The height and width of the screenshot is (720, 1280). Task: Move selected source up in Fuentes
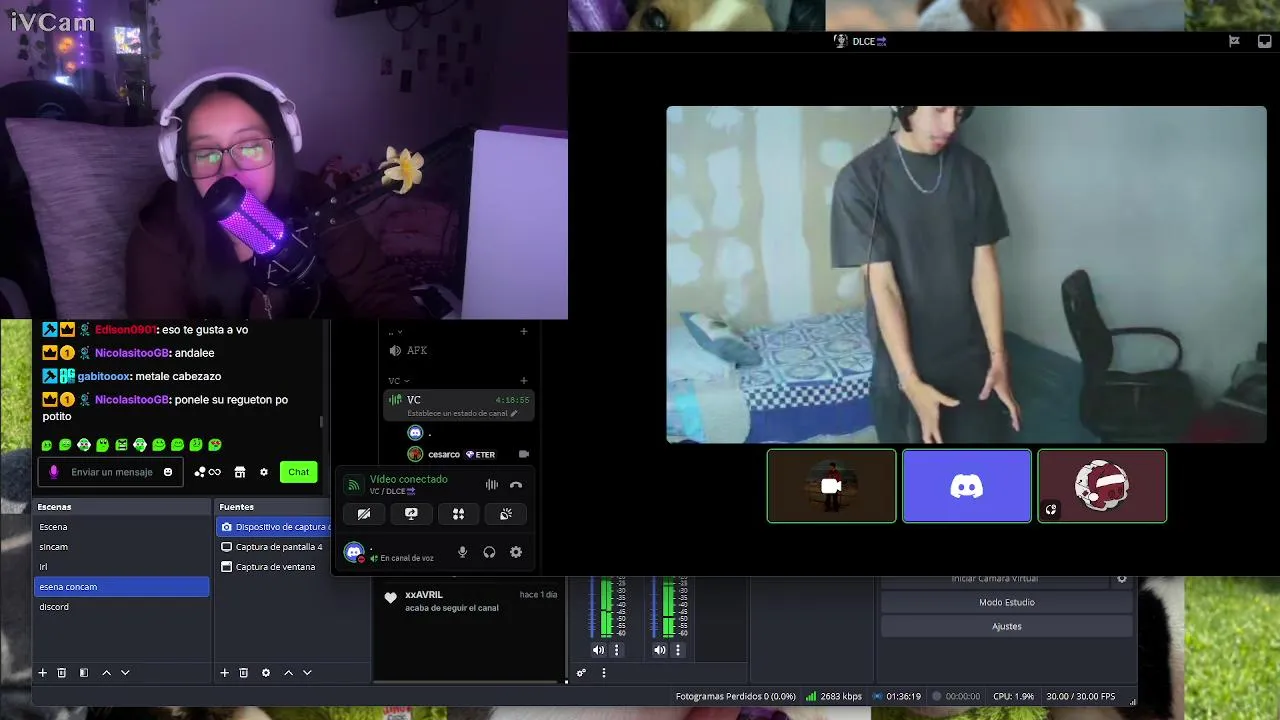coord(289,673)
